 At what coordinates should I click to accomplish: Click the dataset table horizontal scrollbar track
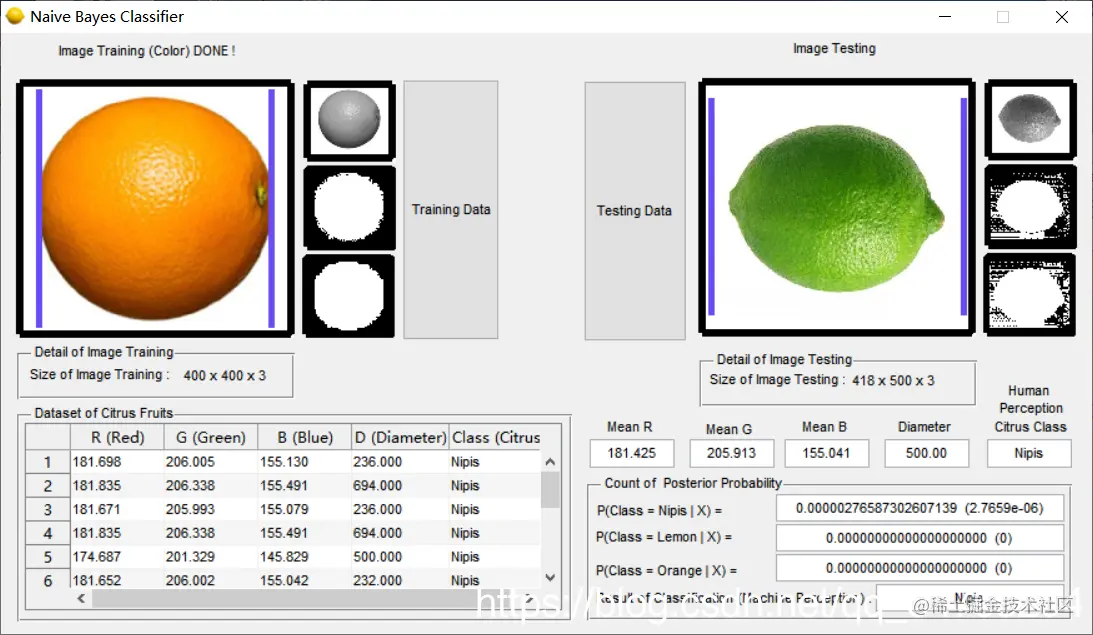305,598
